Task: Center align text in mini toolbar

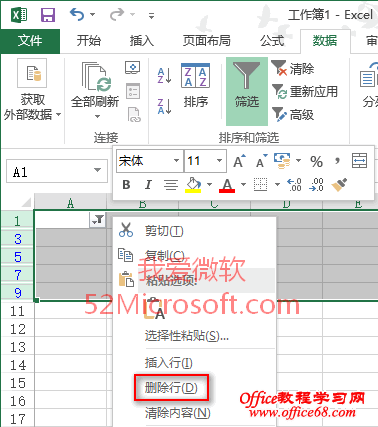Action: pyautogui.click(x=171, y=184)
